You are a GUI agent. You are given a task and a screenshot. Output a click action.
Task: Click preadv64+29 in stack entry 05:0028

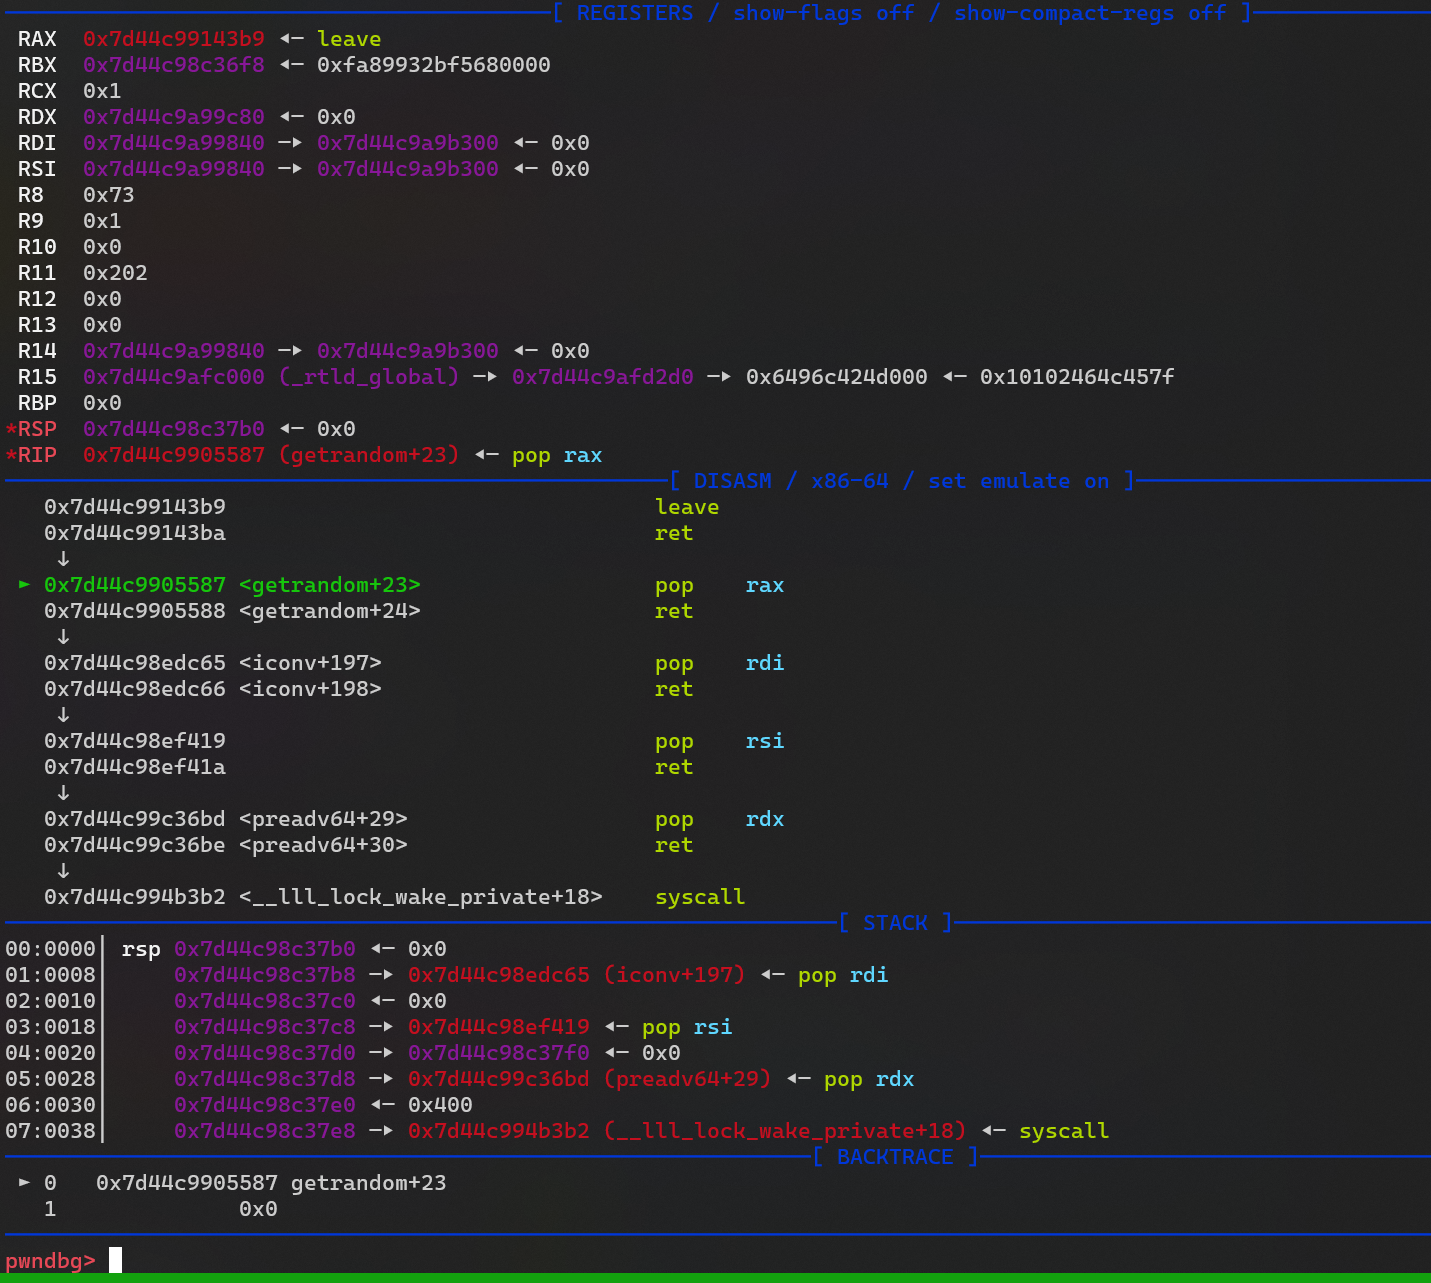(x=687, y=1079)
